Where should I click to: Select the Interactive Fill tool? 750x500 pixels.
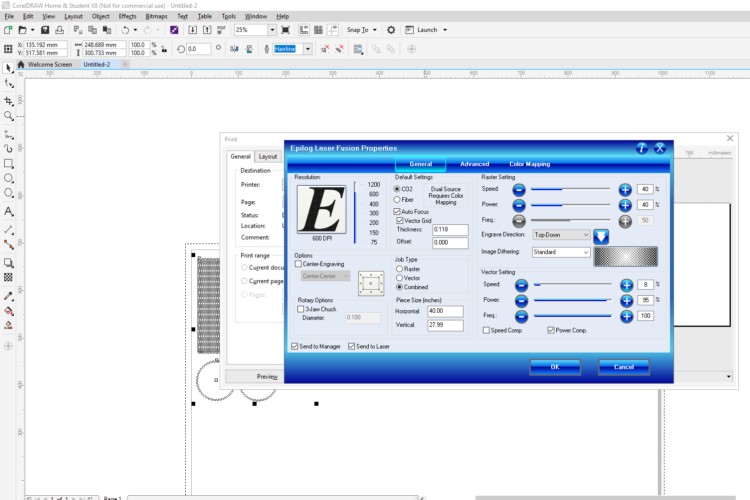click(x=8, y=311)
